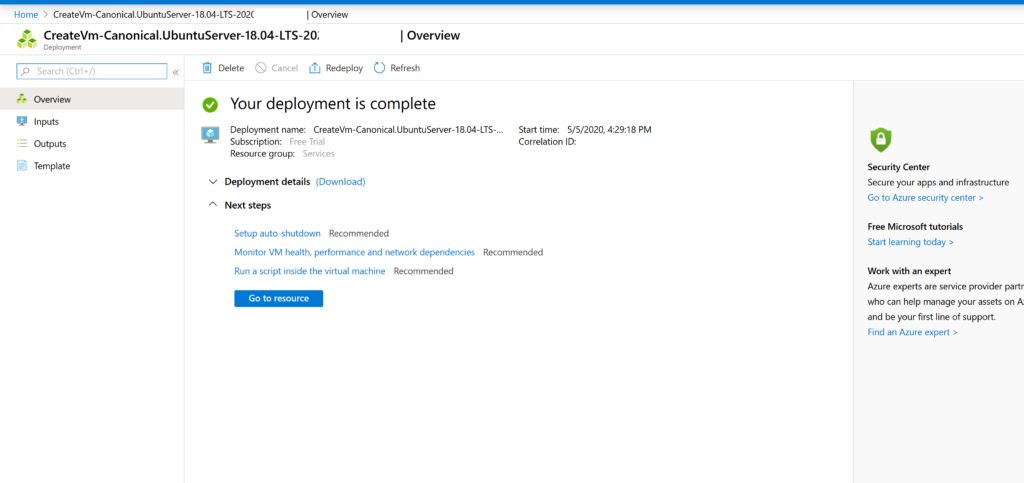The width and height of the screenshot is (1024, 483).
Task: Click the green Security Center shield icon
Action: coord(880,139)
